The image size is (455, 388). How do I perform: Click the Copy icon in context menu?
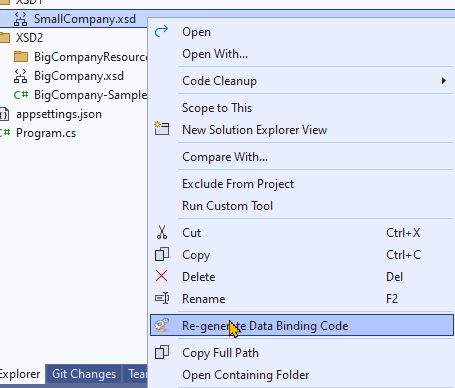[x=162, y=254]
